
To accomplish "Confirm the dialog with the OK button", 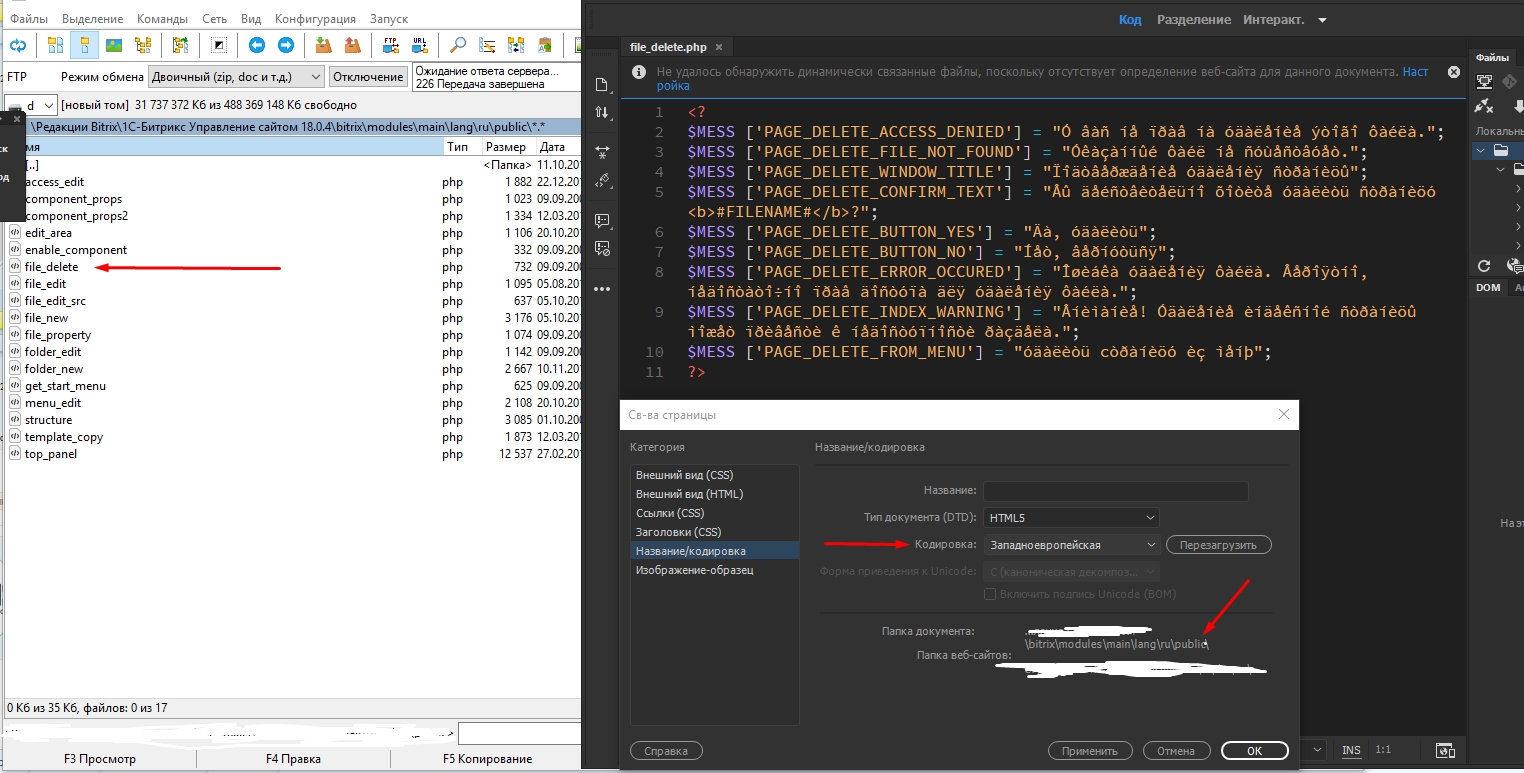I will (1254, 751).
